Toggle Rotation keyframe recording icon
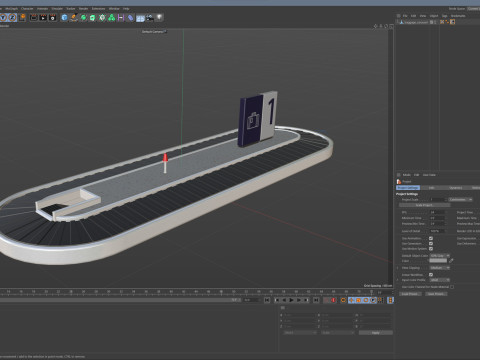The width and height of the screenshot is (480, 360). pyautogui.click(x=366, y=300)
